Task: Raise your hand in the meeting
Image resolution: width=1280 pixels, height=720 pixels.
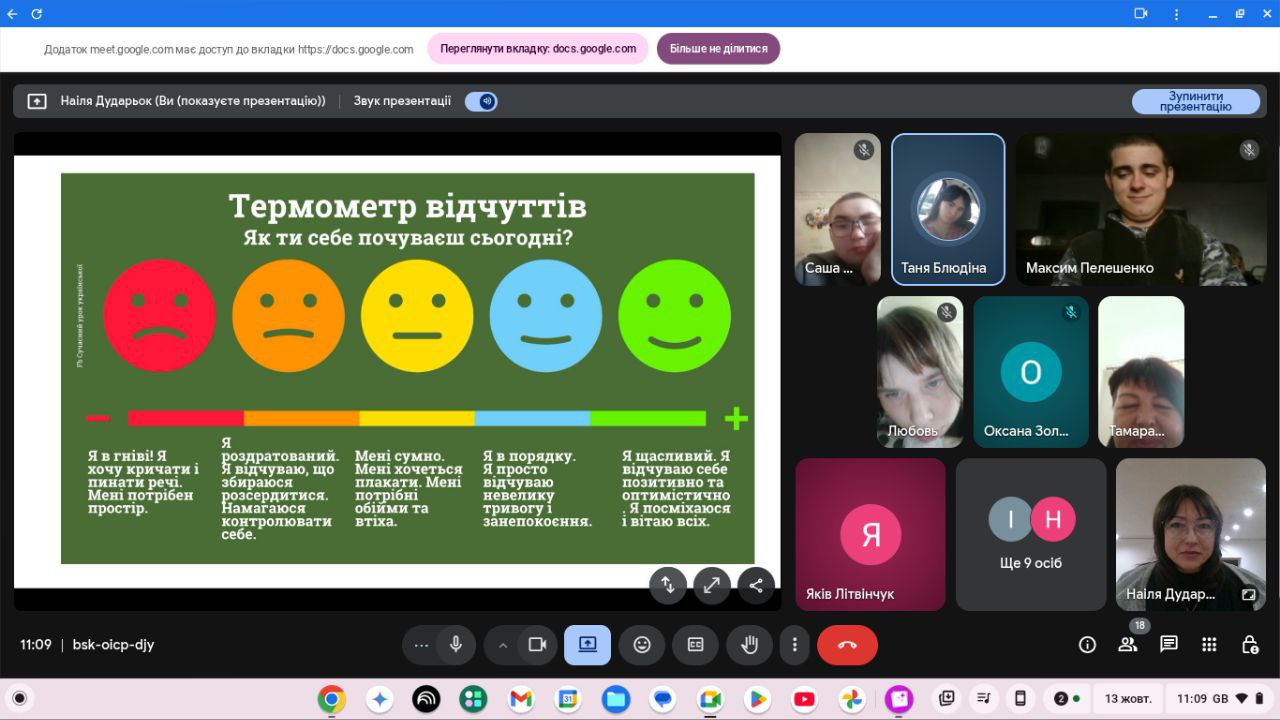Action: click(x=748, y=645)
